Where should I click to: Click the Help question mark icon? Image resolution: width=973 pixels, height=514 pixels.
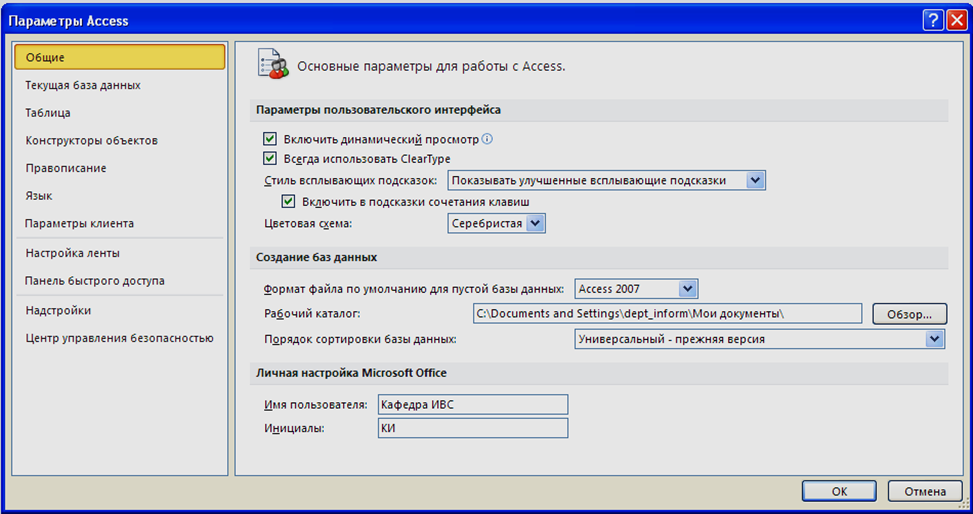pyautogui.click(x=933, y=20)
